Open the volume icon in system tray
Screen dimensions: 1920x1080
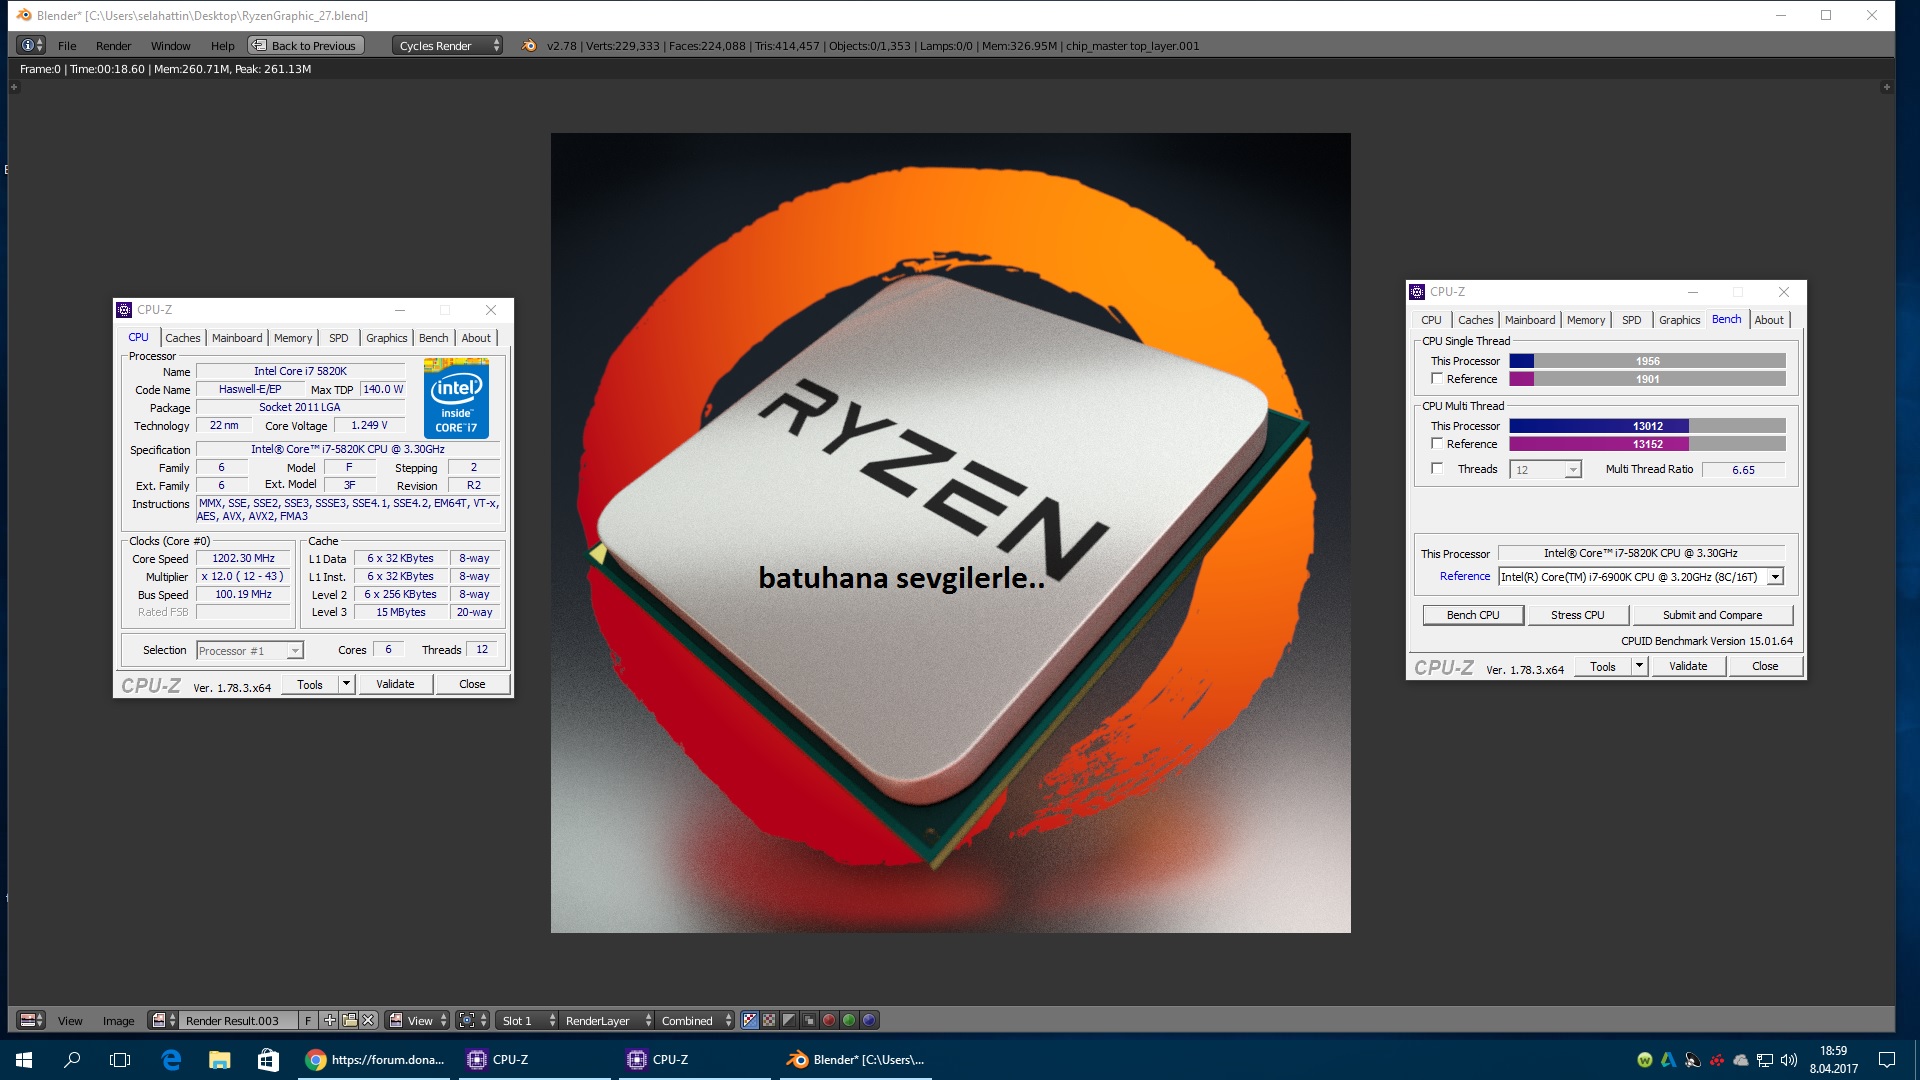pyautogui.click(x=1788, y=1059)
